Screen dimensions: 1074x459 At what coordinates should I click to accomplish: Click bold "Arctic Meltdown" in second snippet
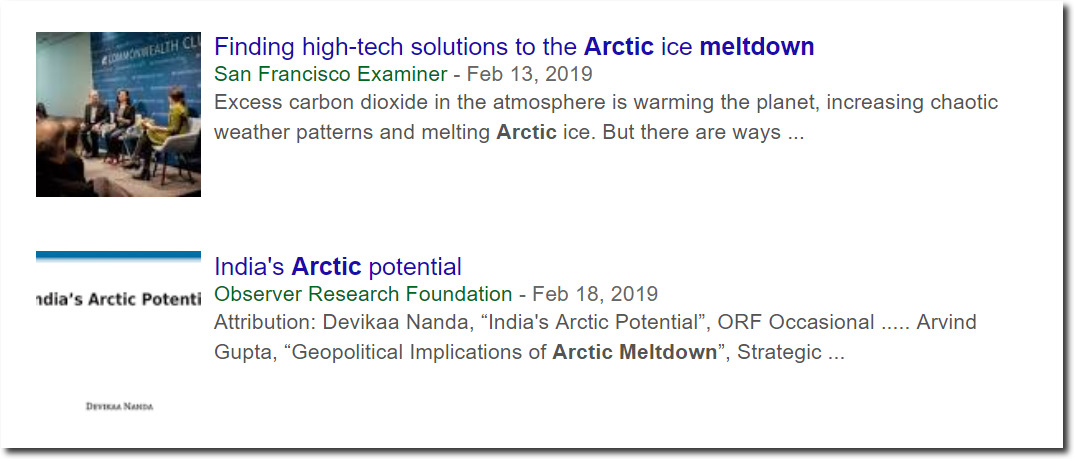634,352
